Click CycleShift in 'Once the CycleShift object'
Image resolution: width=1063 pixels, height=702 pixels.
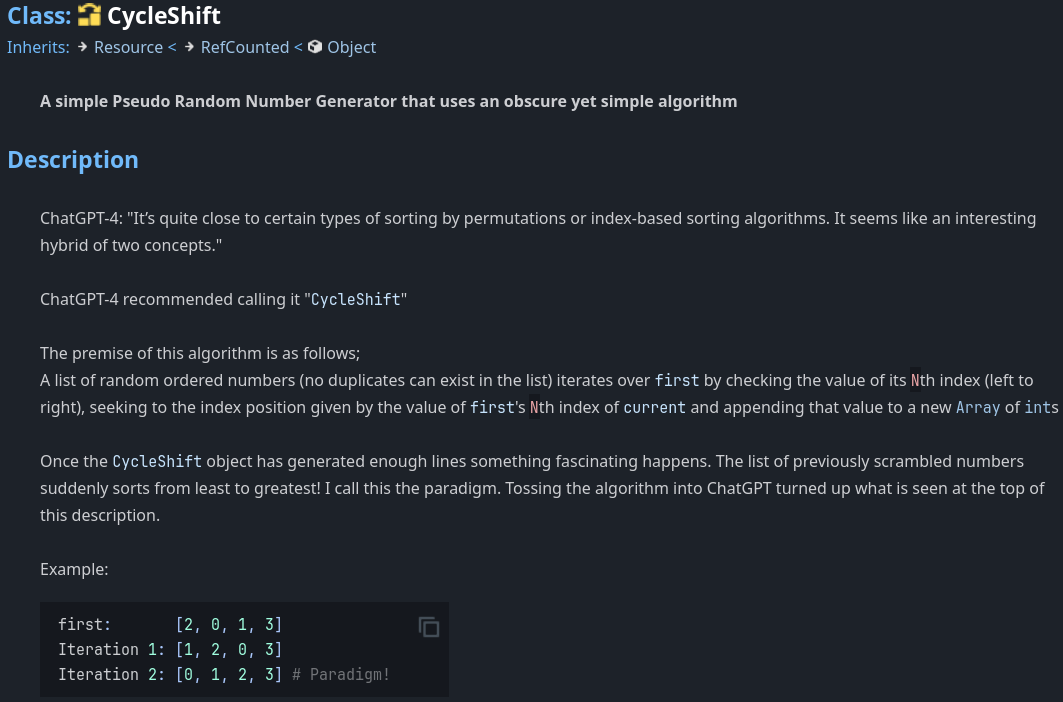[157, 461]
